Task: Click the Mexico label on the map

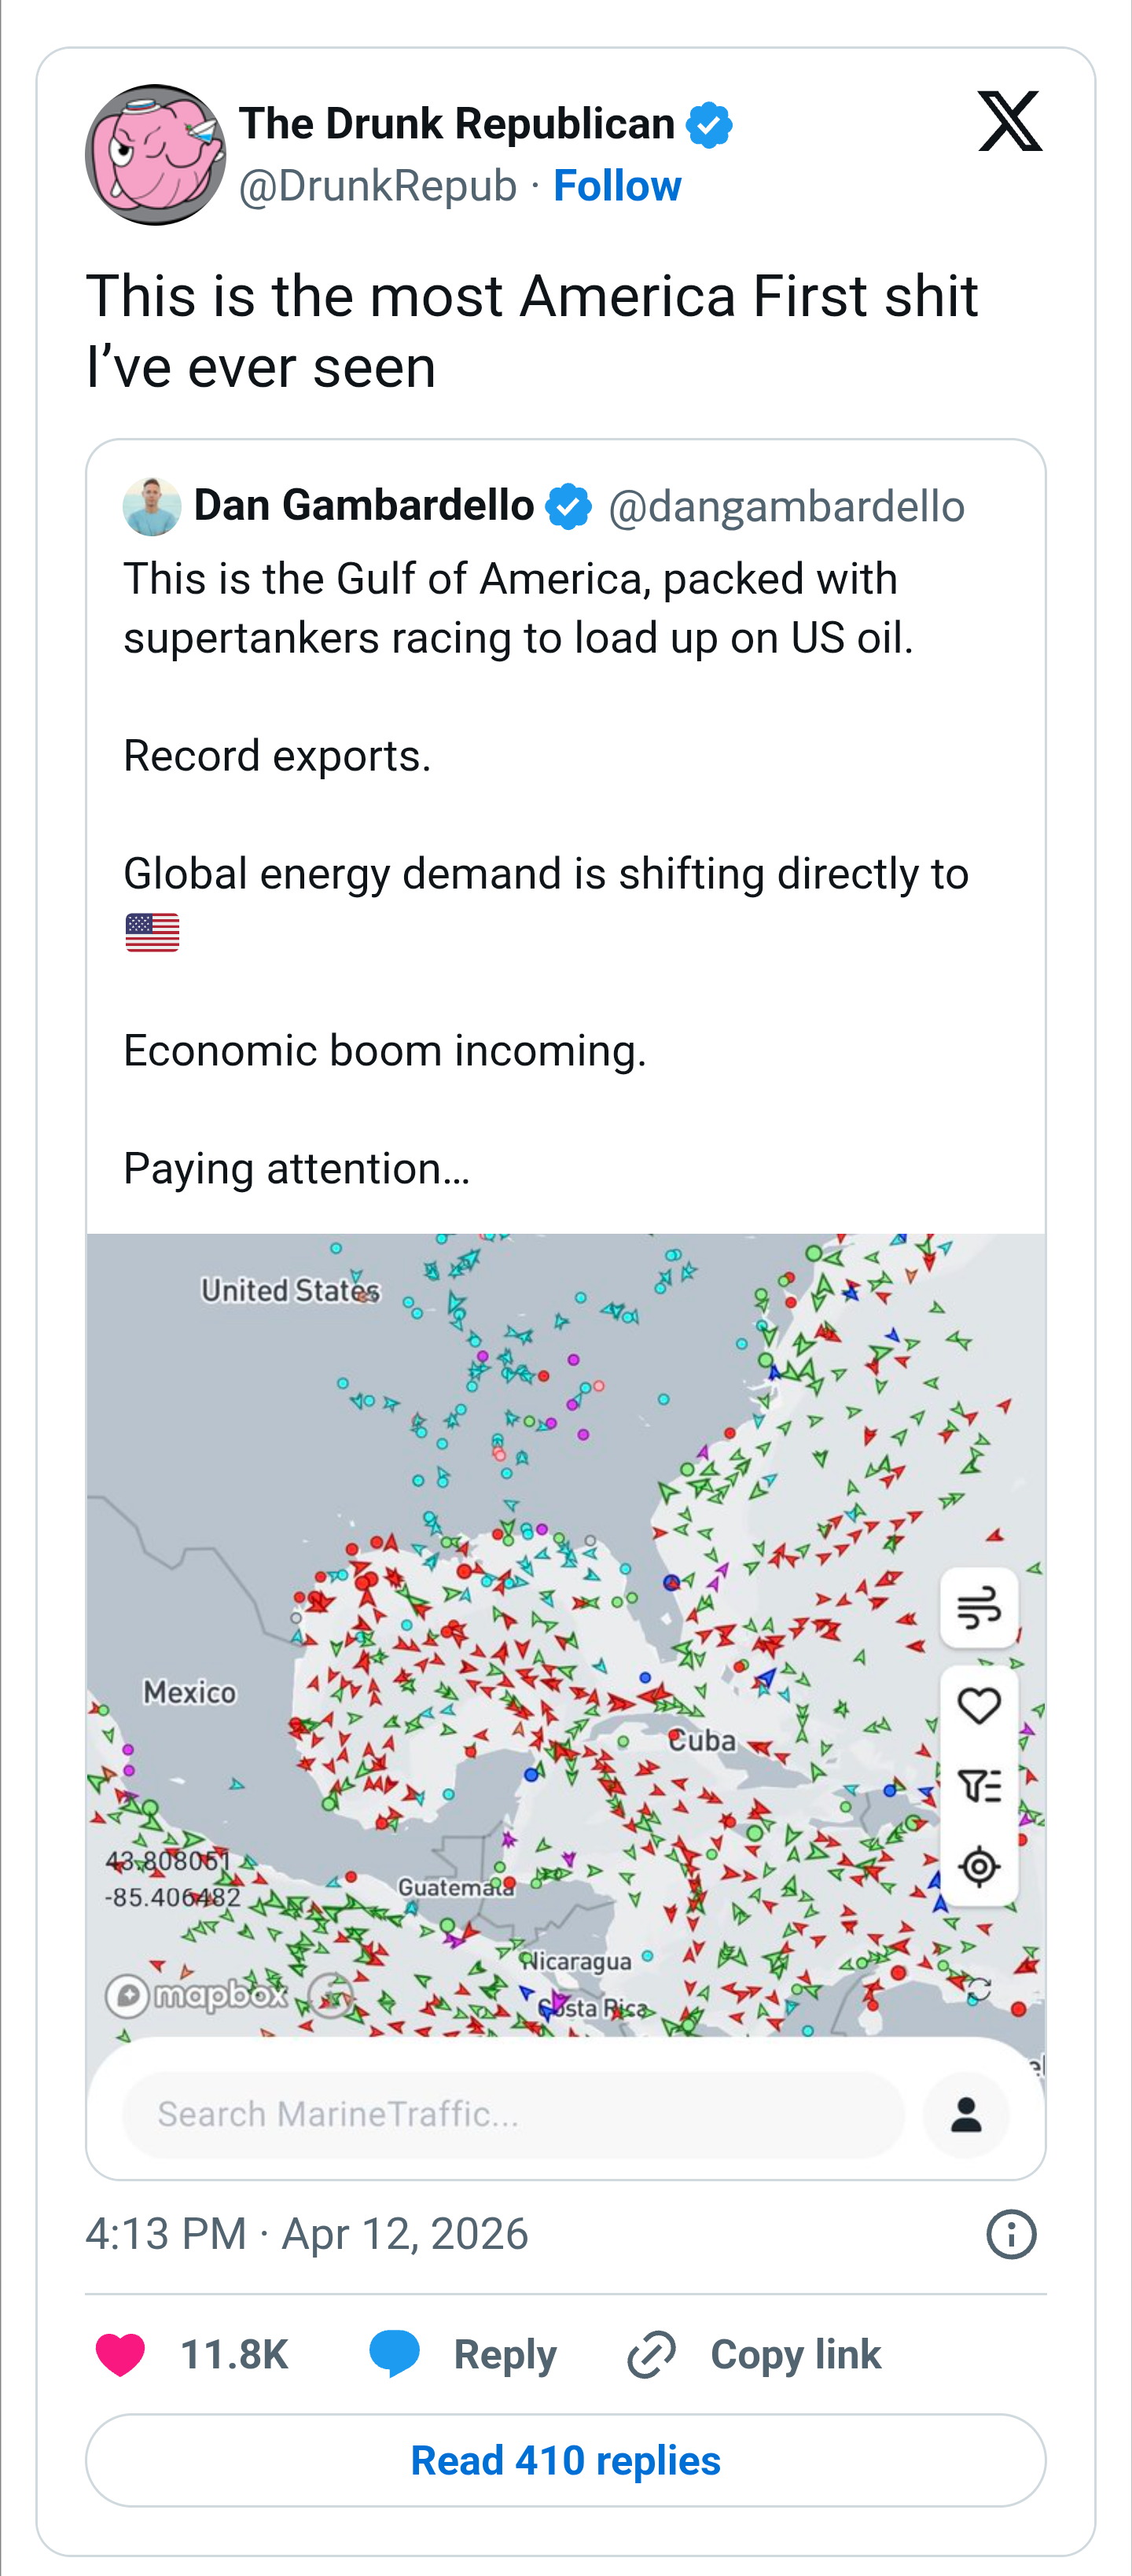Action: point(190,1692)
